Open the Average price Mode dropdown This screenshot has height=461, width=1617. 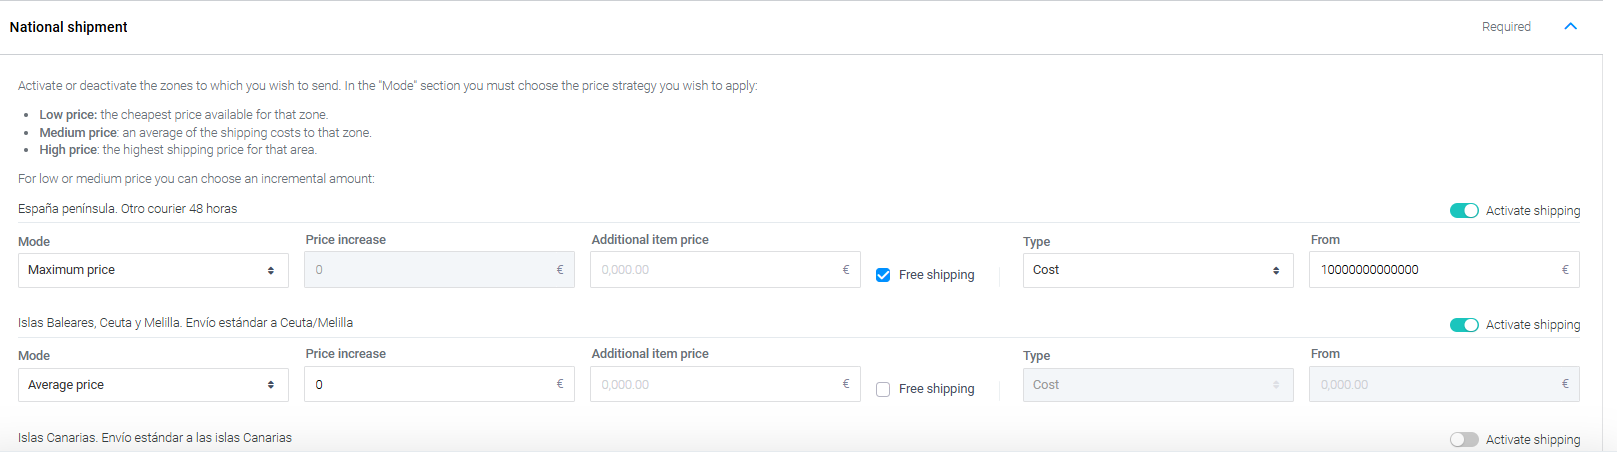tap(153, 385)
